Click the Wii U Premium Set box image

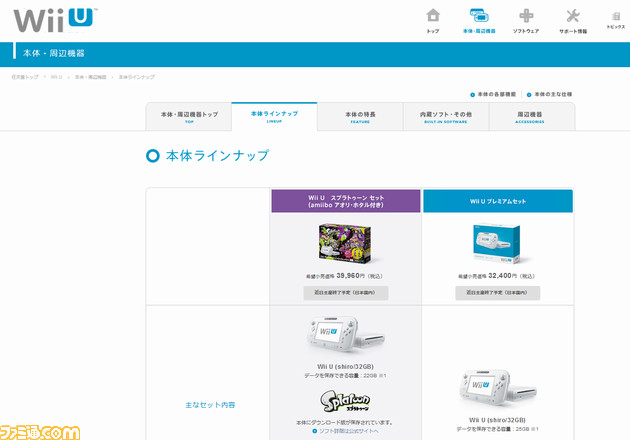click(x=497, y=243)
